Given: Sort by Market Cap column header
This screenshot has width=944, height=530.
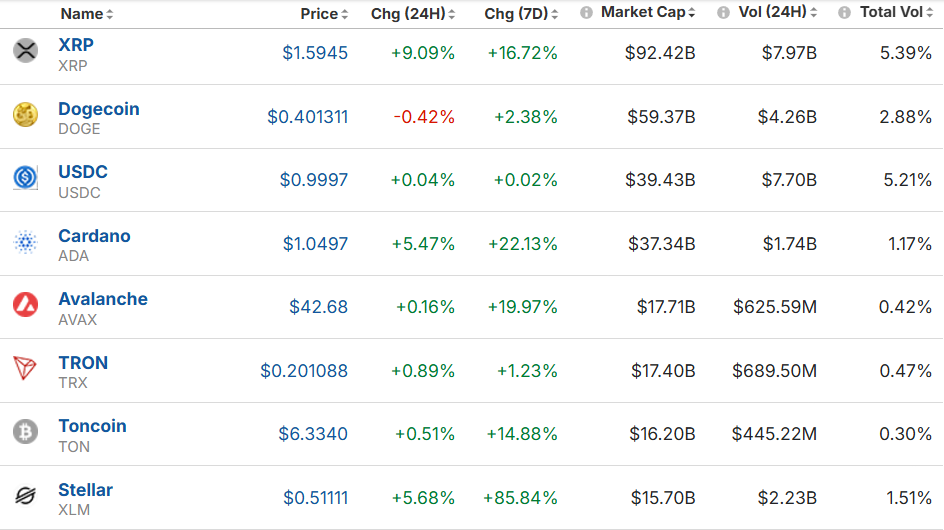Looking at the screenshot, I should [x=648, y=13].
